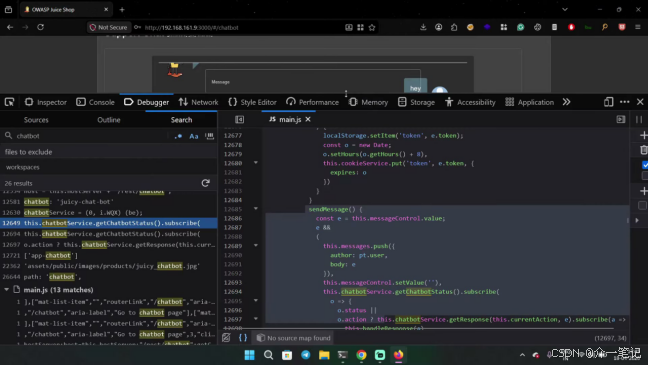This screenshot has height=365, width=648.
Task: Toggle blackbox ignore source icon
Action: point(226,338)
